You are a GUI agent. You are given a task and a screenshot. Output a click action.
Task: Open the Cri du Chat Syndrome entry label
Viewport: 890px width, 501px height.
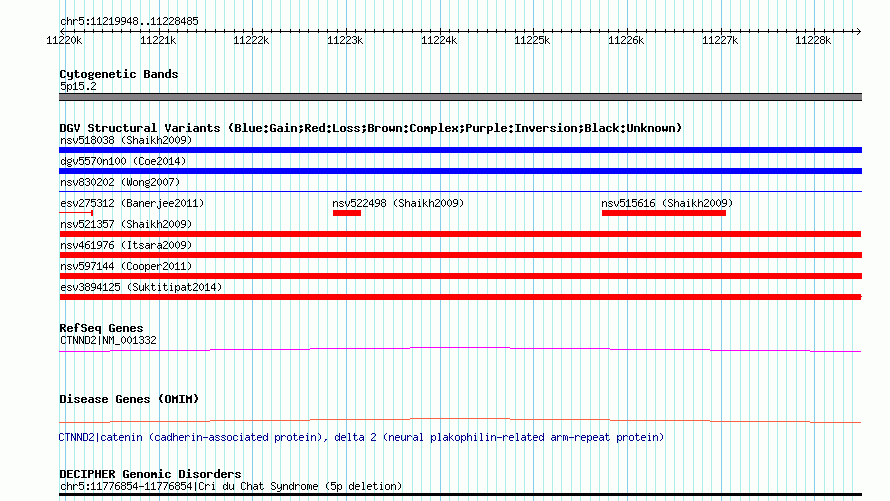231,486
